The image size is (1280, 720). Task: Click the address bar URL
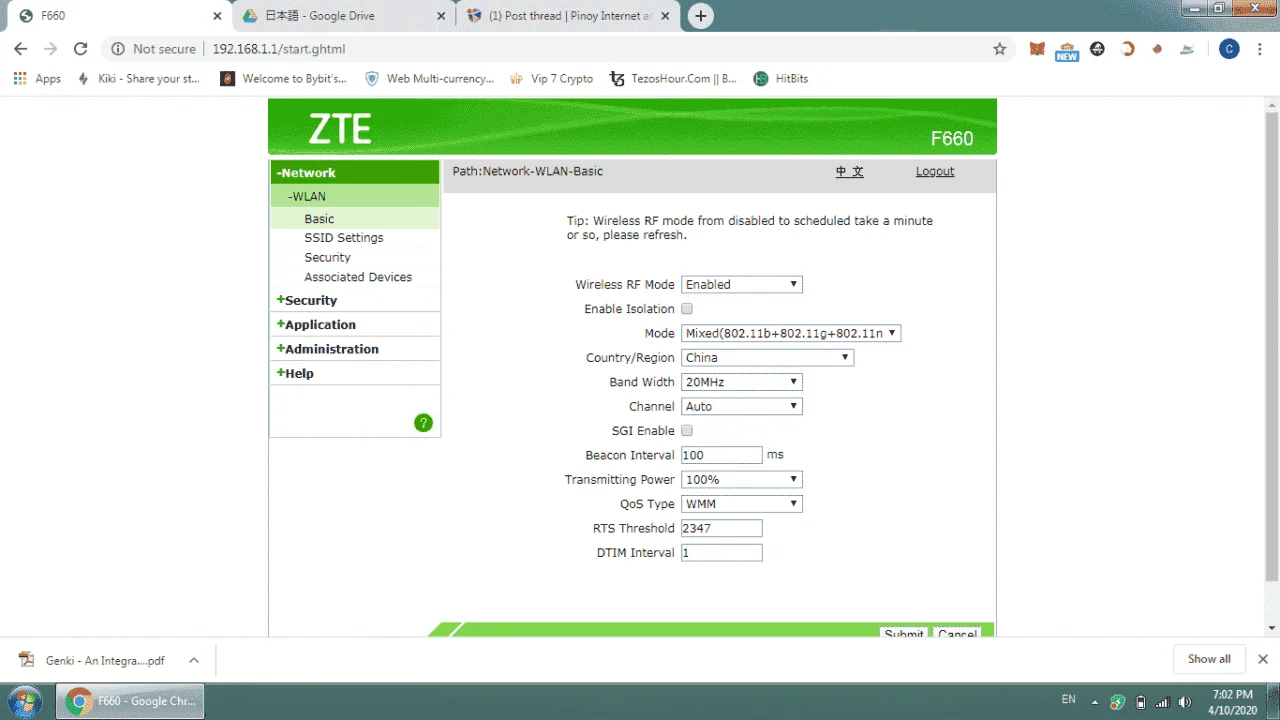click(278, 49)
